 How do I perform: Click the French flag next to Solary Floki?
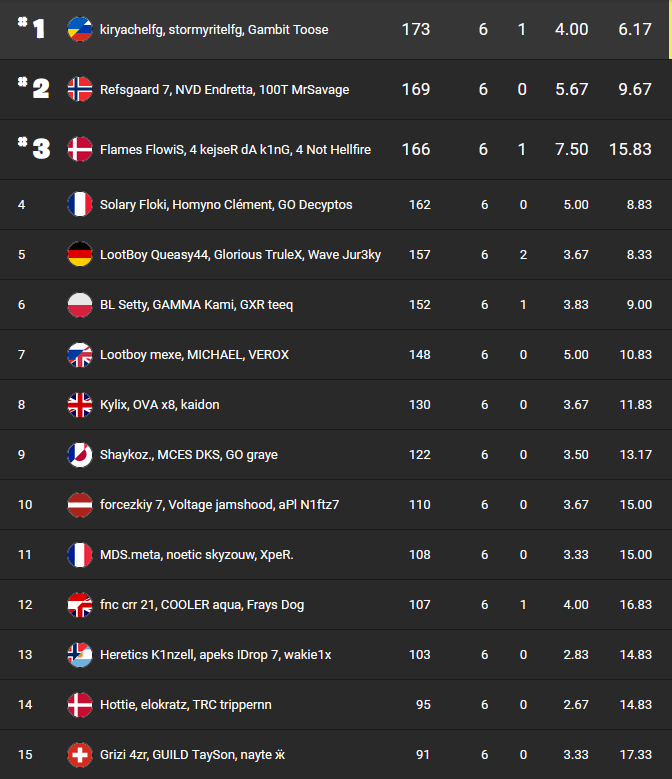(79, 204)
